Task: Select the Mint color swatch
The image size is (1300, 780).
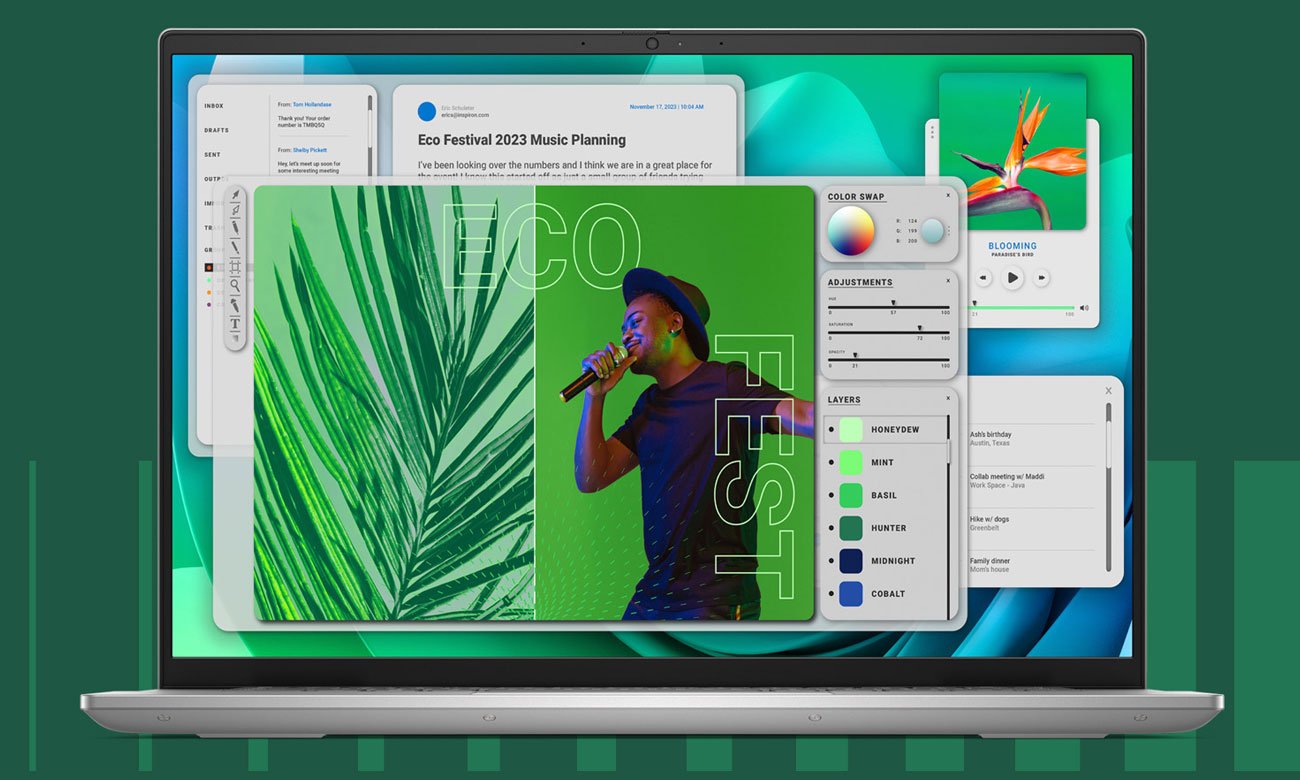Action: pyautogui.click(x=851, y=462)
